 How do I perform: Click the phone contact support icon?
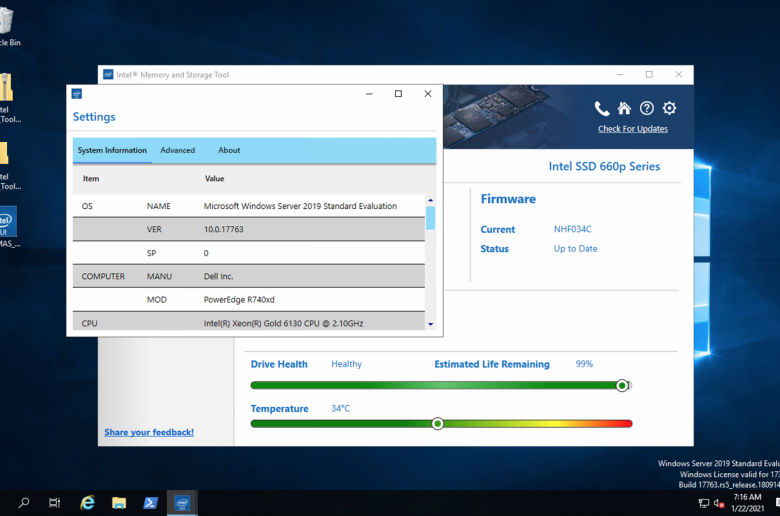[602, 108]
